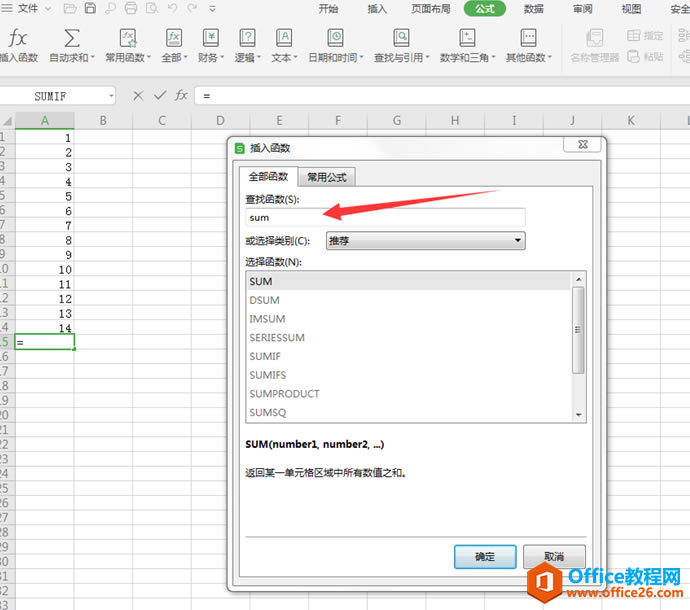This screenshot has width=690, height=610.
Task: Expand the quick access toolbar customize arrow
Action: tap(213, 8)
